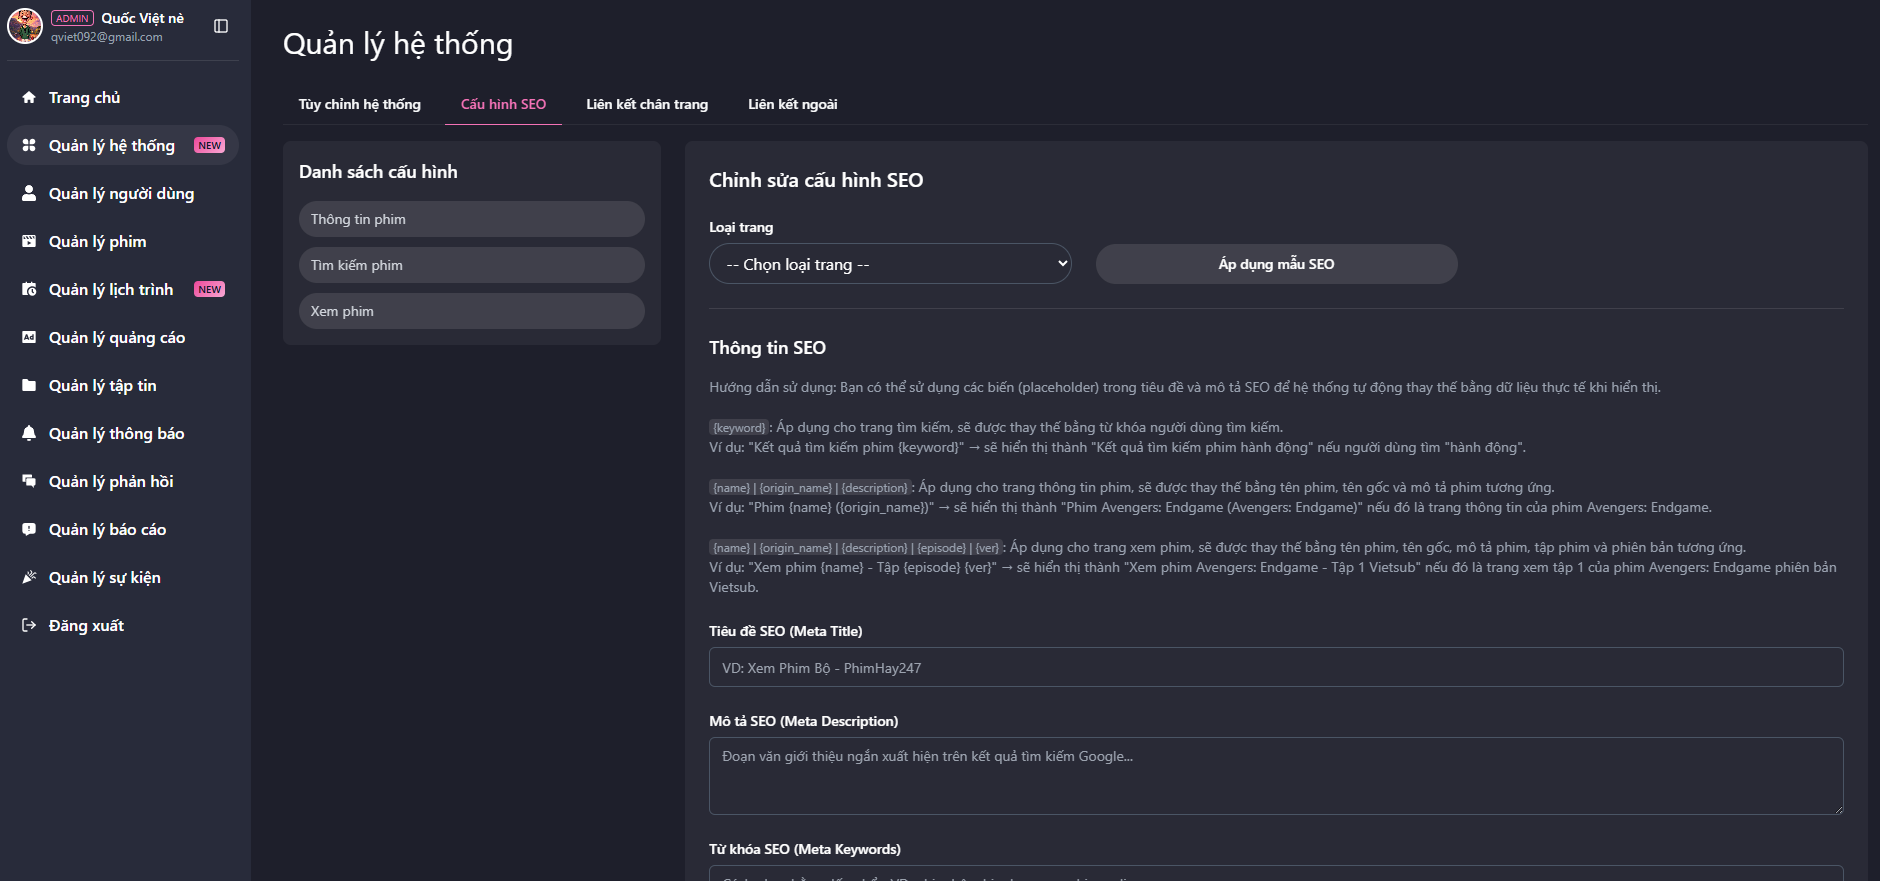1880x881 pixels.
Task: Click the NEW badge beside Quản lý lịch trình
Action: [x=210, y=289]
